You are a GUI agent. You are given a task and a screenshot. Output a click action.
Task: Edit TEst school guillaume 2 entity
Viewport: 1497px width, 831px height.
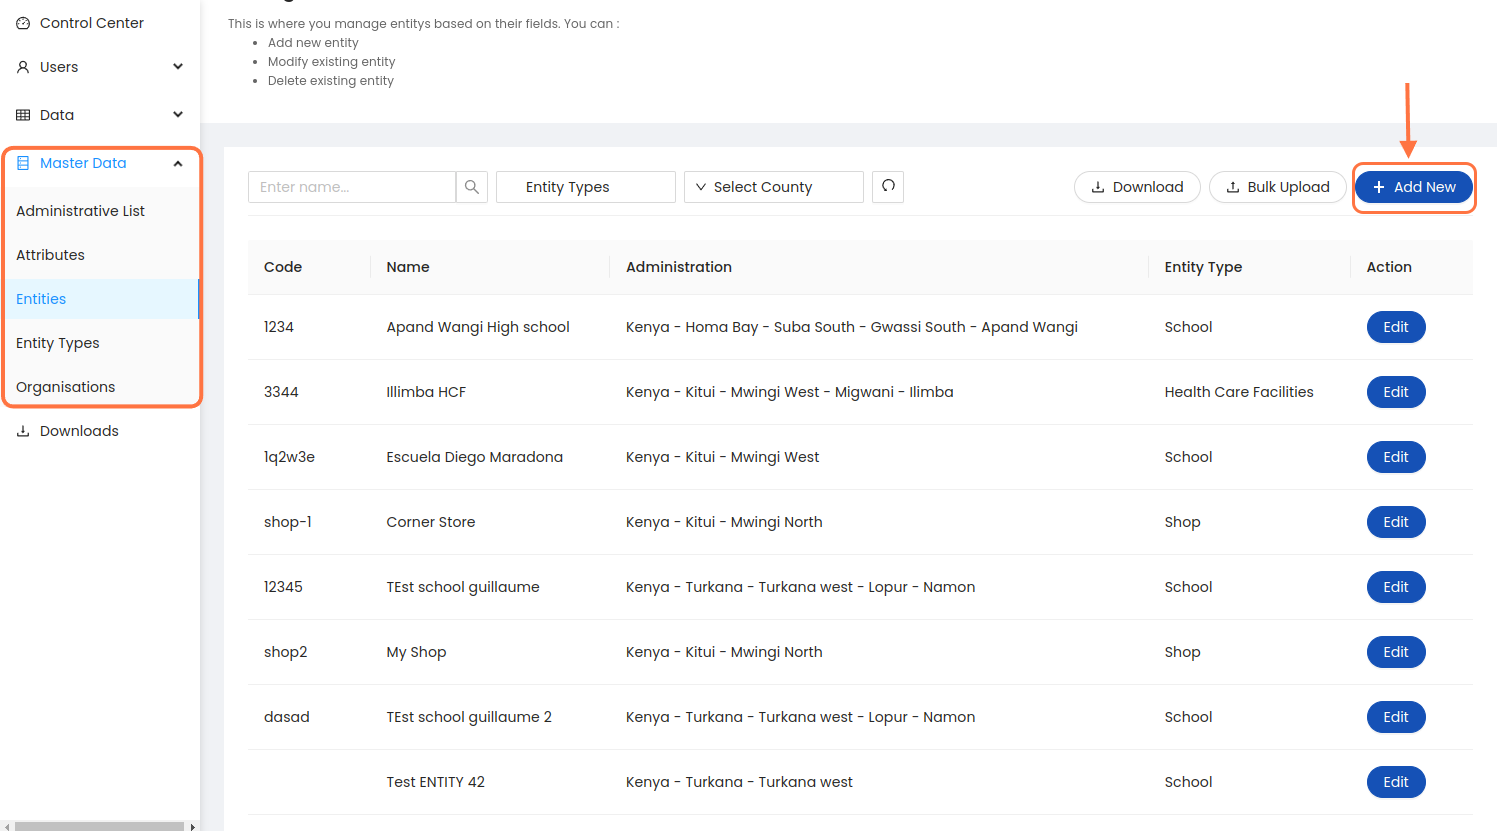click(x=1396, y=717)
